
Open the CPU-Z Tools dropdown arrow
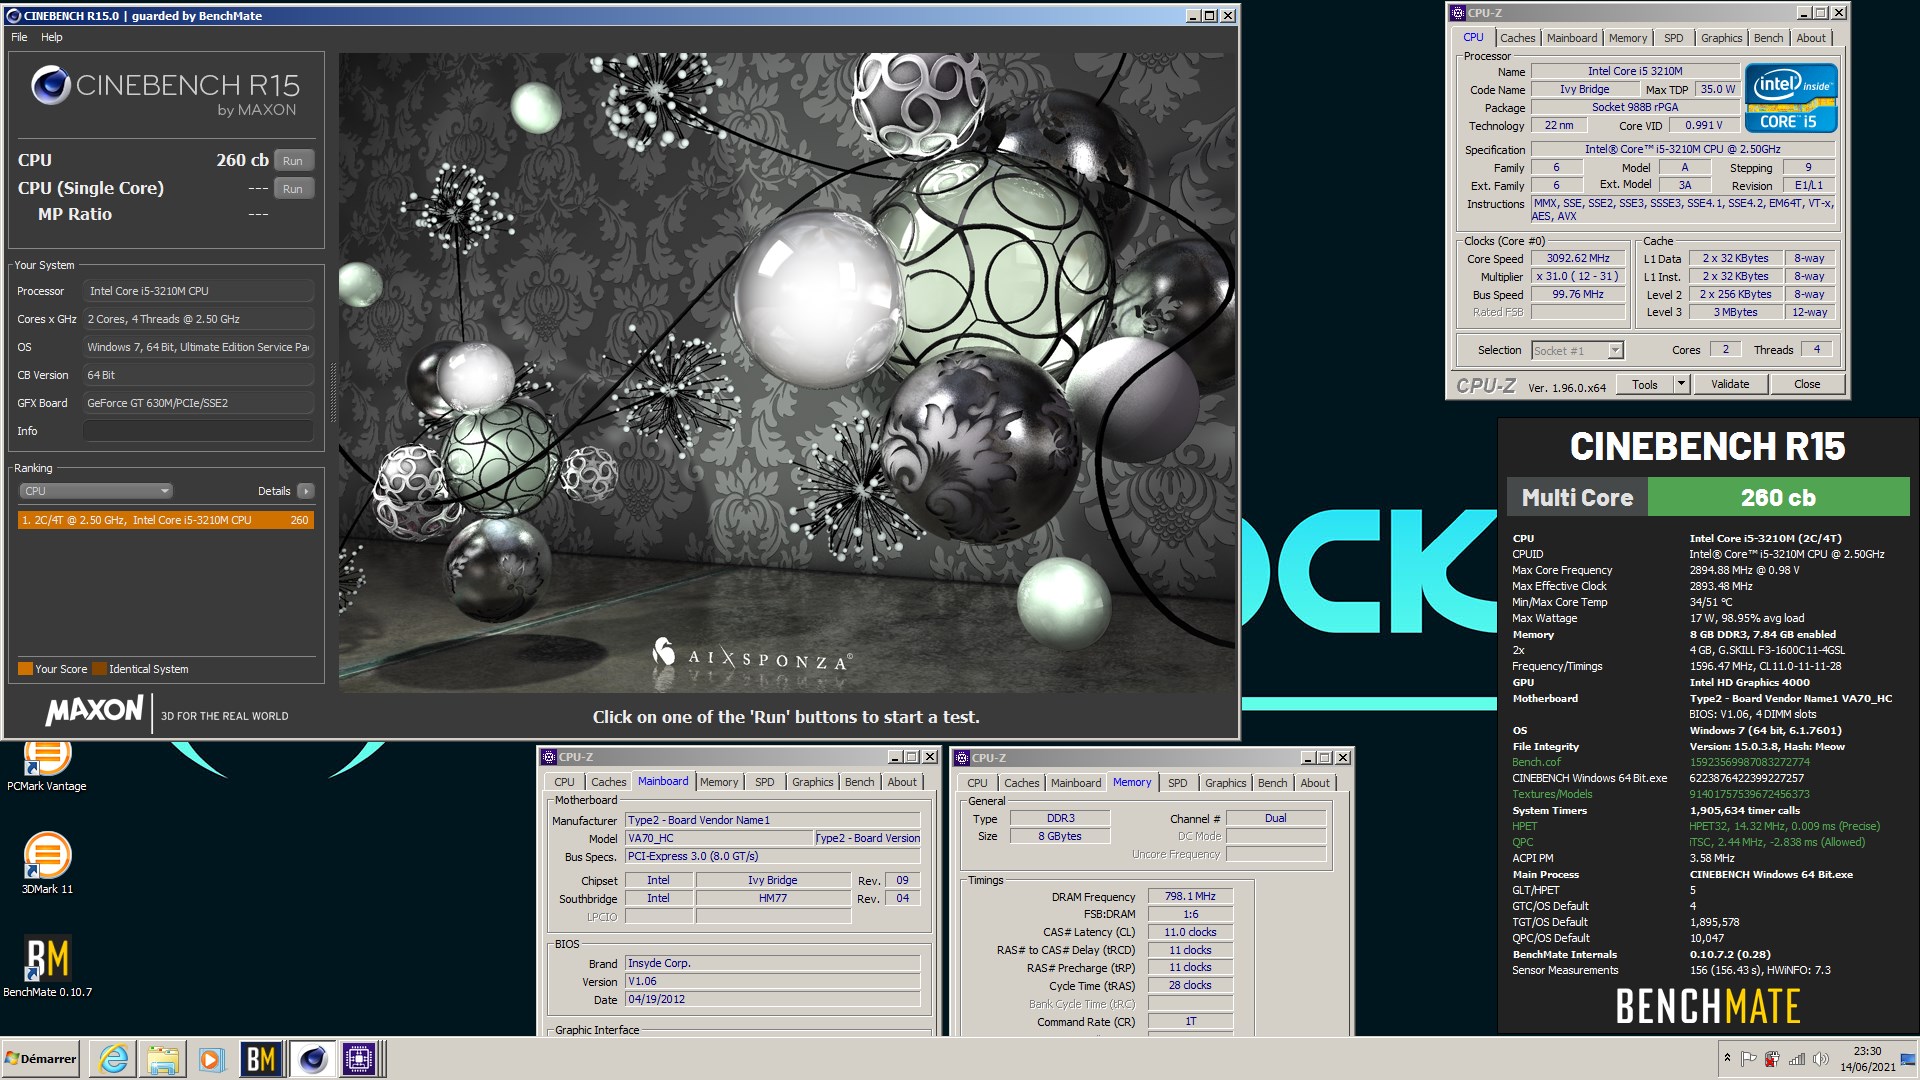tap(1681, 384)
